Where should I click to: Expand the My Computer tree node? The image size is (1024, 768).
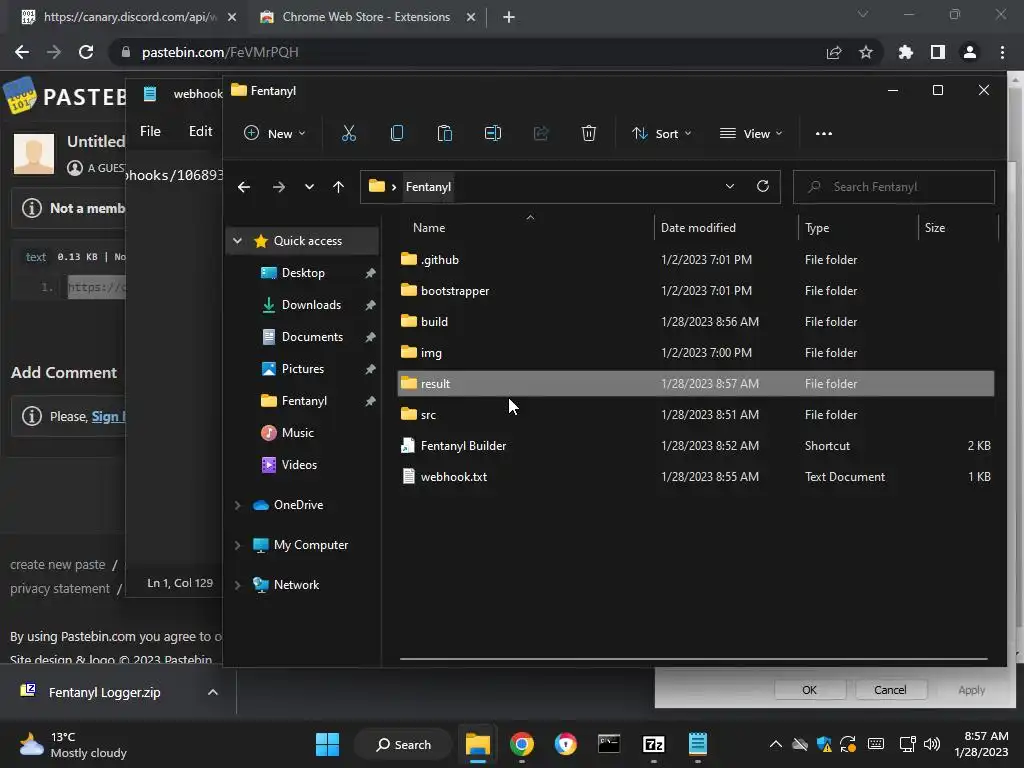point(238,545)
